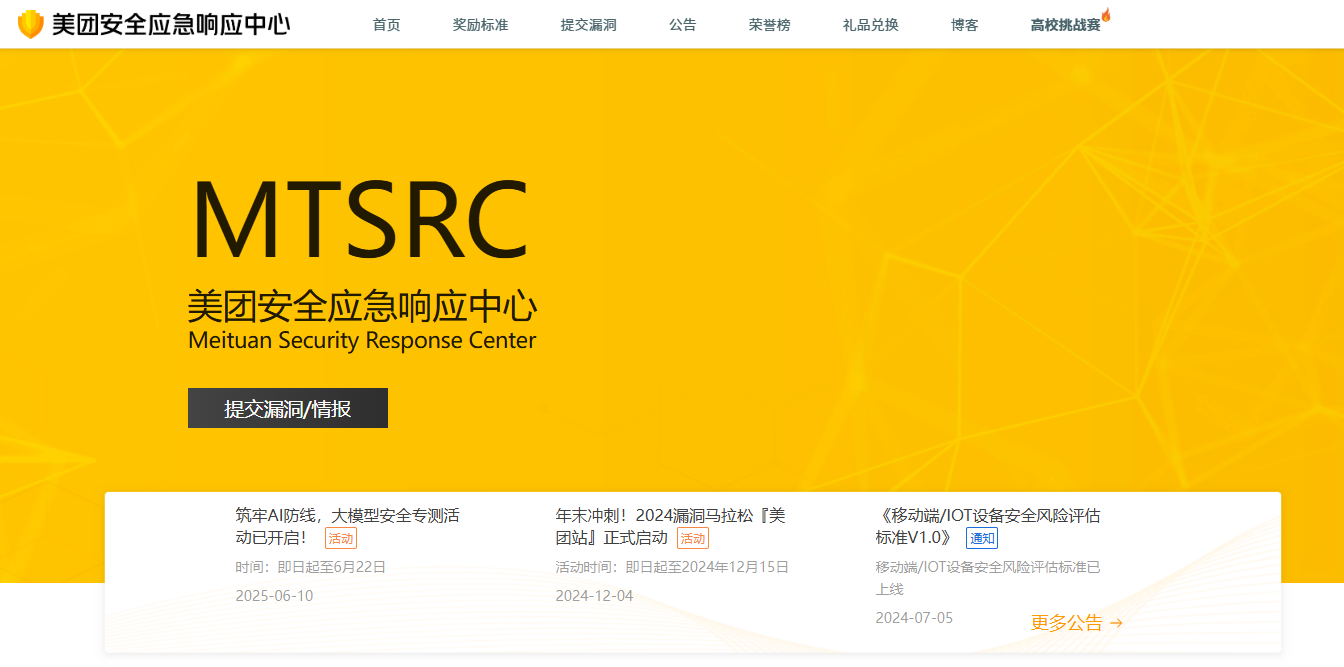Open the 移动端/IOT设备安全风险评估标准 notice
This screenshot has height=667, width=1344.
coord(988,516)
